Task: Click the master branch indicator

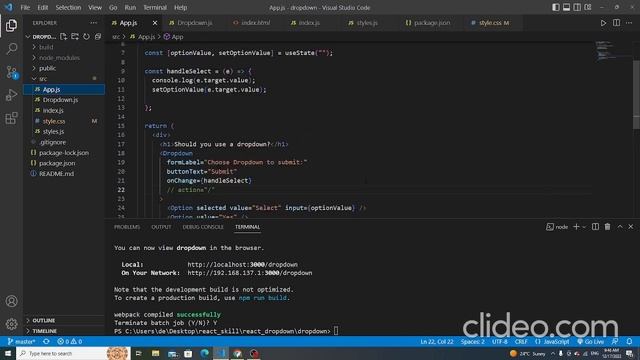Action: 21,341
